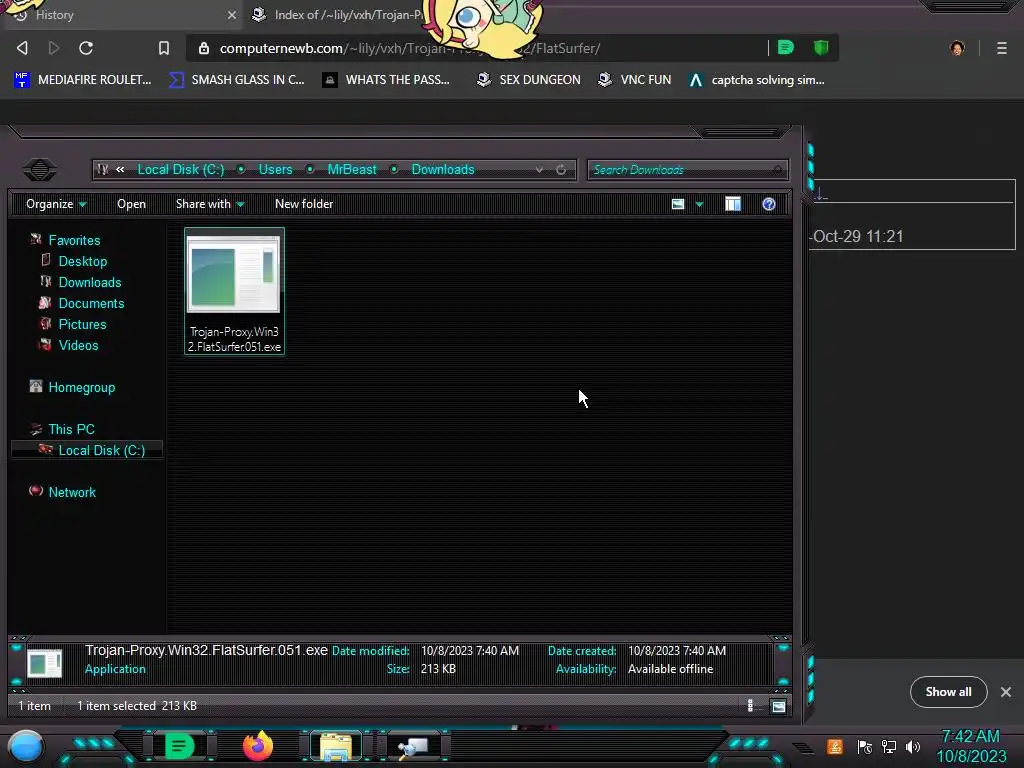Image resolution: width=1024 pixels, height=768 pixels.
Task: Open green chat app in taskbar
Action: click(179, 746)
